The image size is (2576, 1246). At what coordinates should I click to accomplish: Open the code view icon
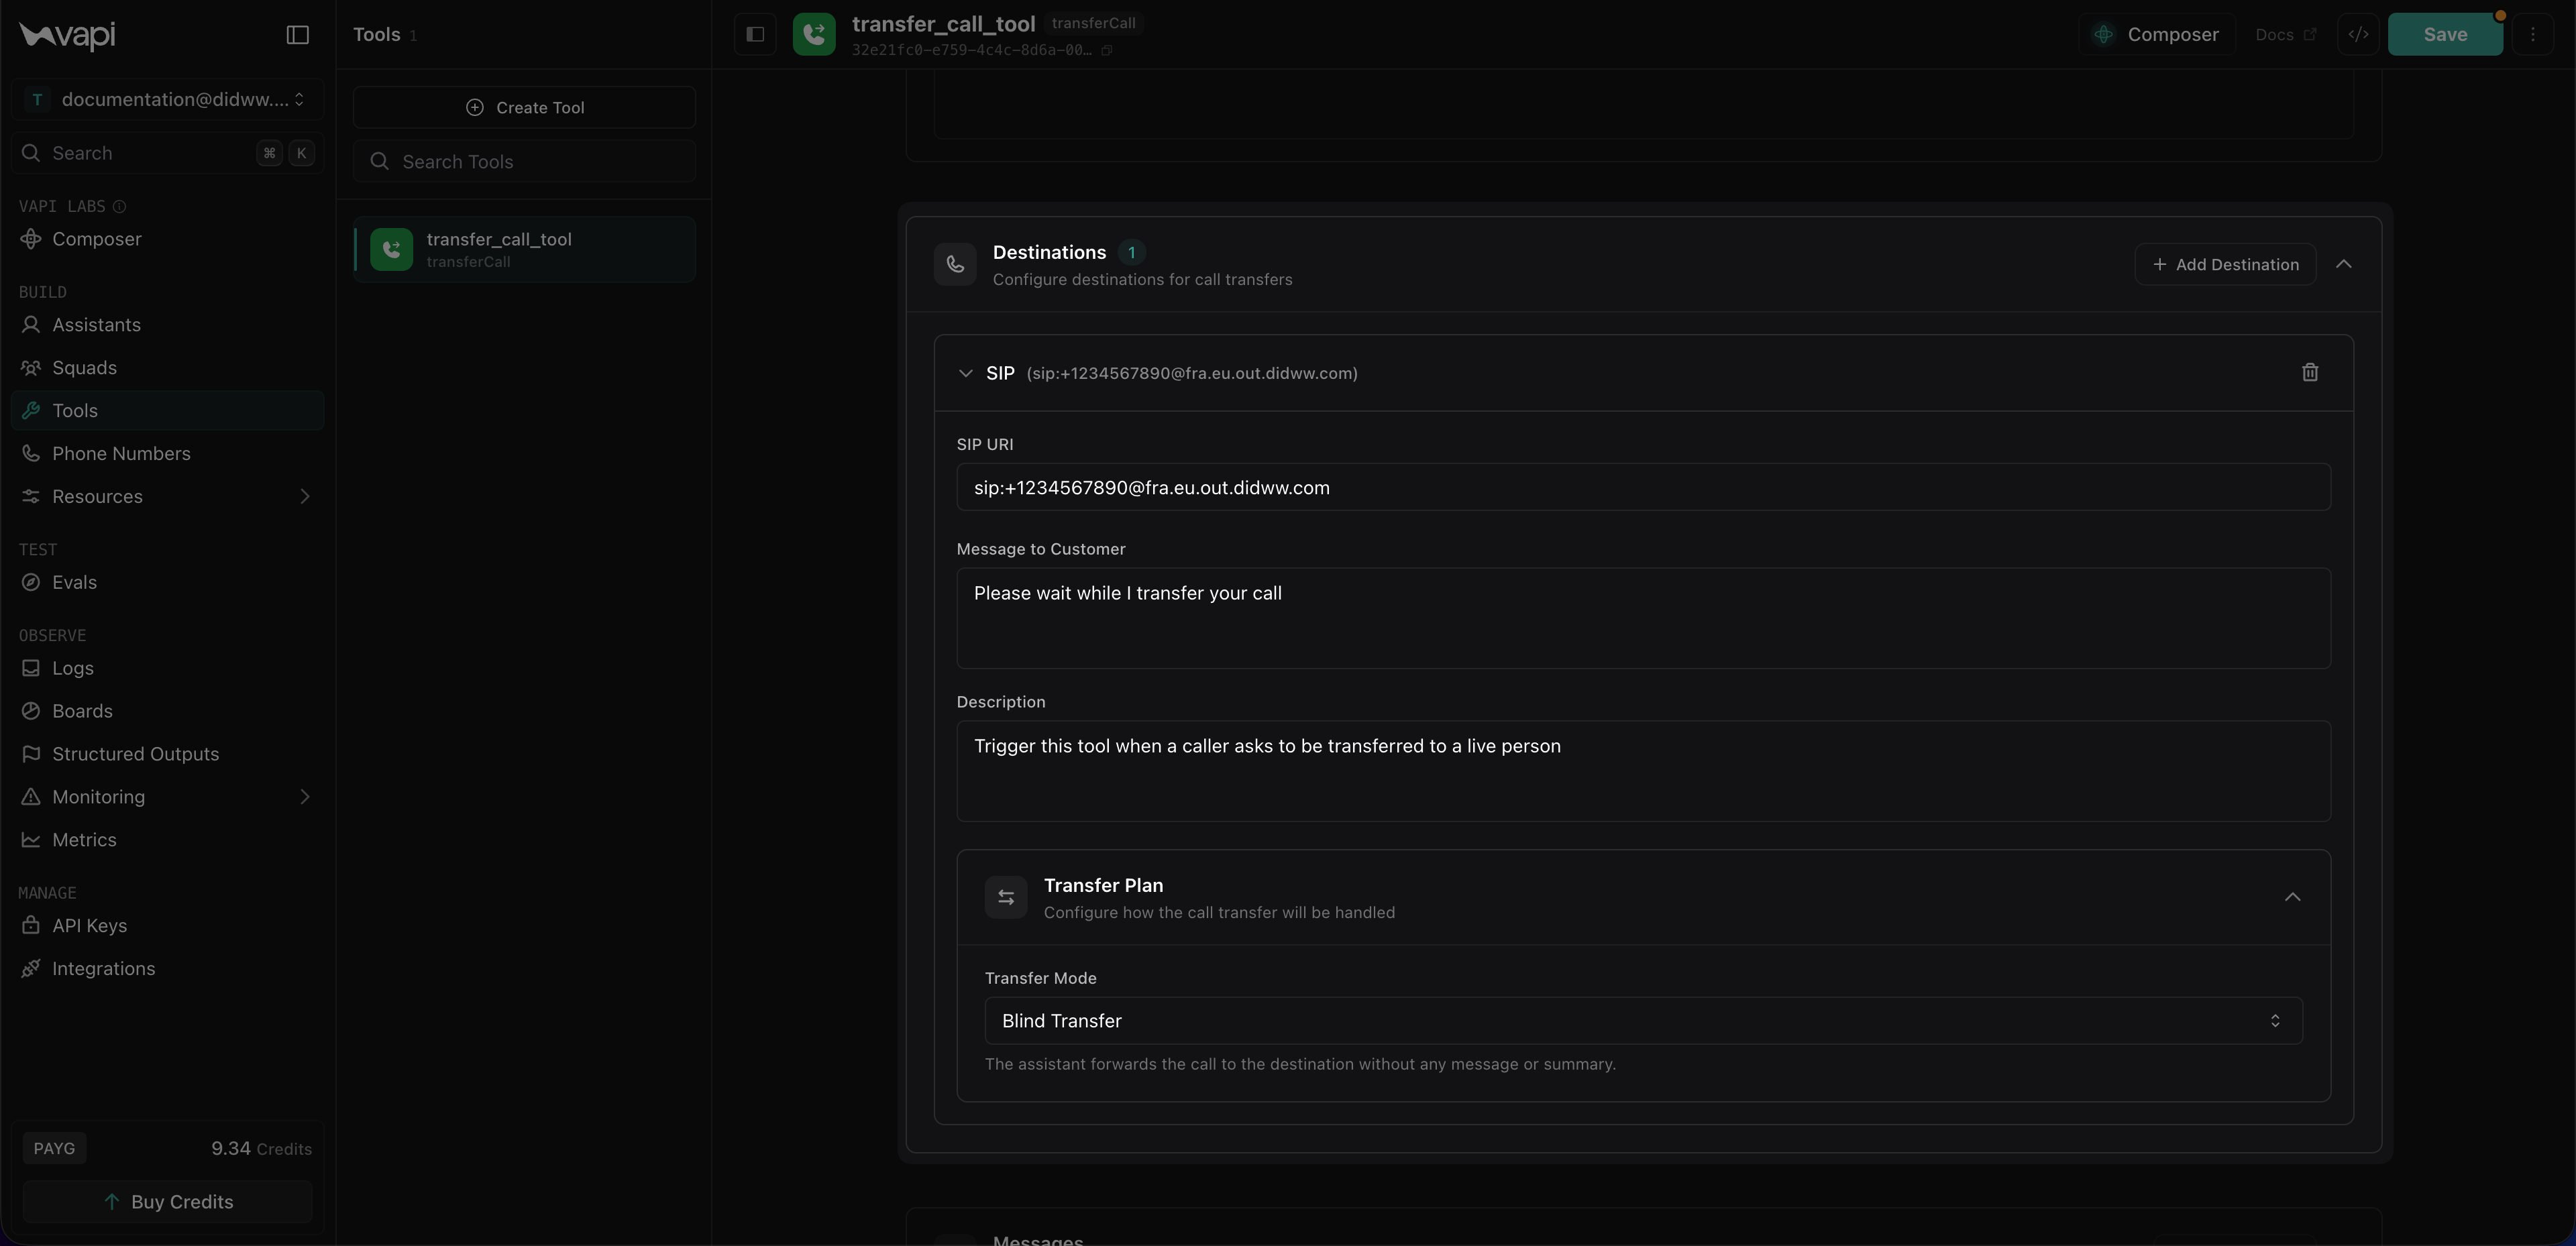tap(2358, 34)
